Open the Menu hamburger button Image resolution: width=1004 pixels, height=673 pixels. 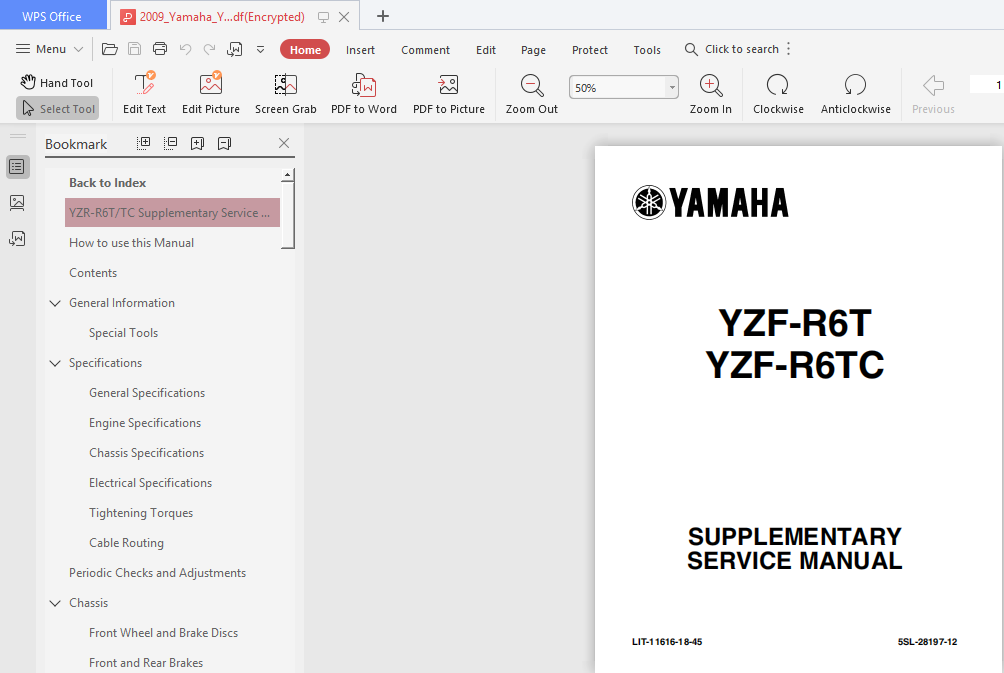(49, 49)
